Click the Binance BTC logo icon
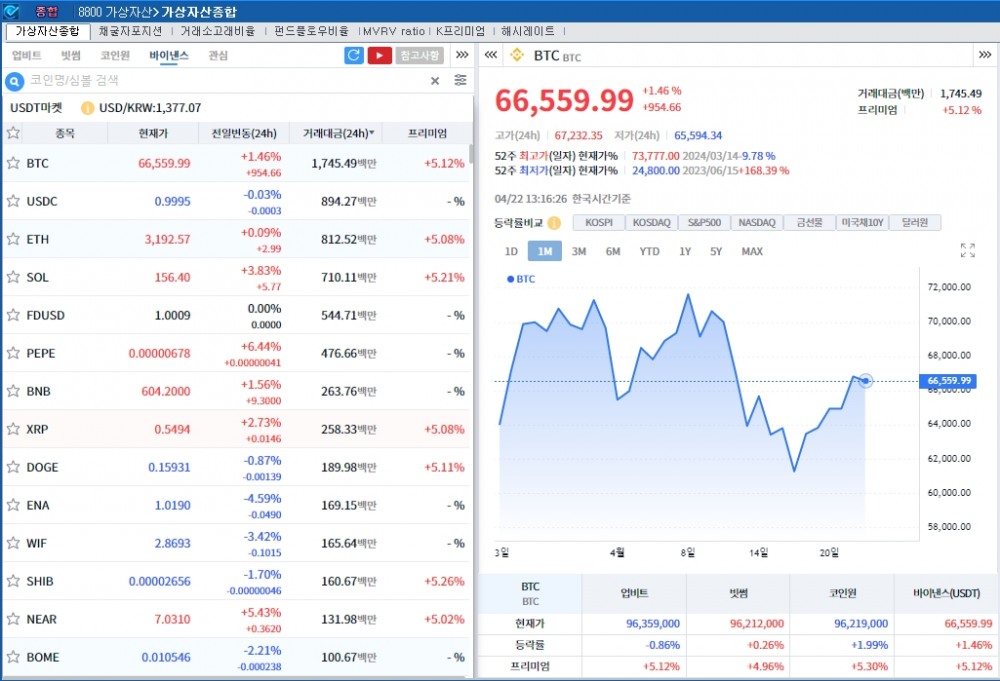This screenshot has height=681, width=1000. tap(517, 57)
